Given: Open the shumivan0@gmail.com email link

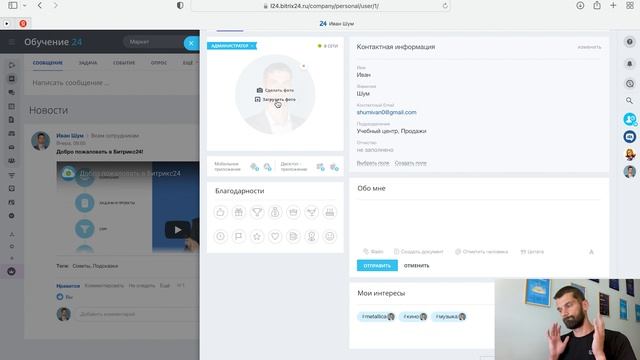Looking at the screenshot, I should pos(387,112).
